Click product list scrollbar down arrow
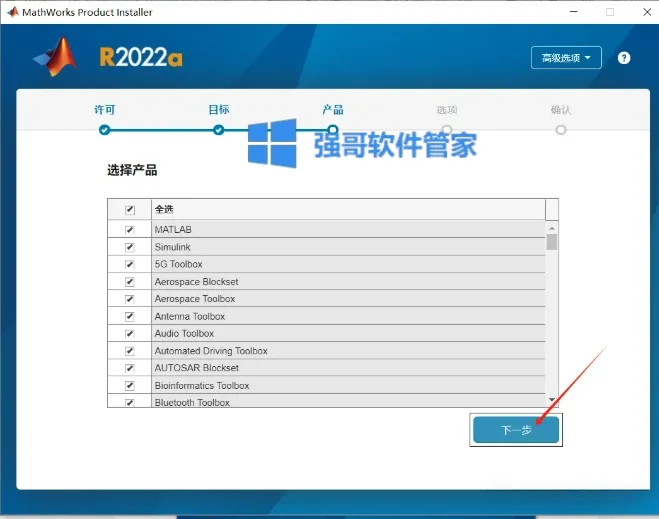 (552, 399)
